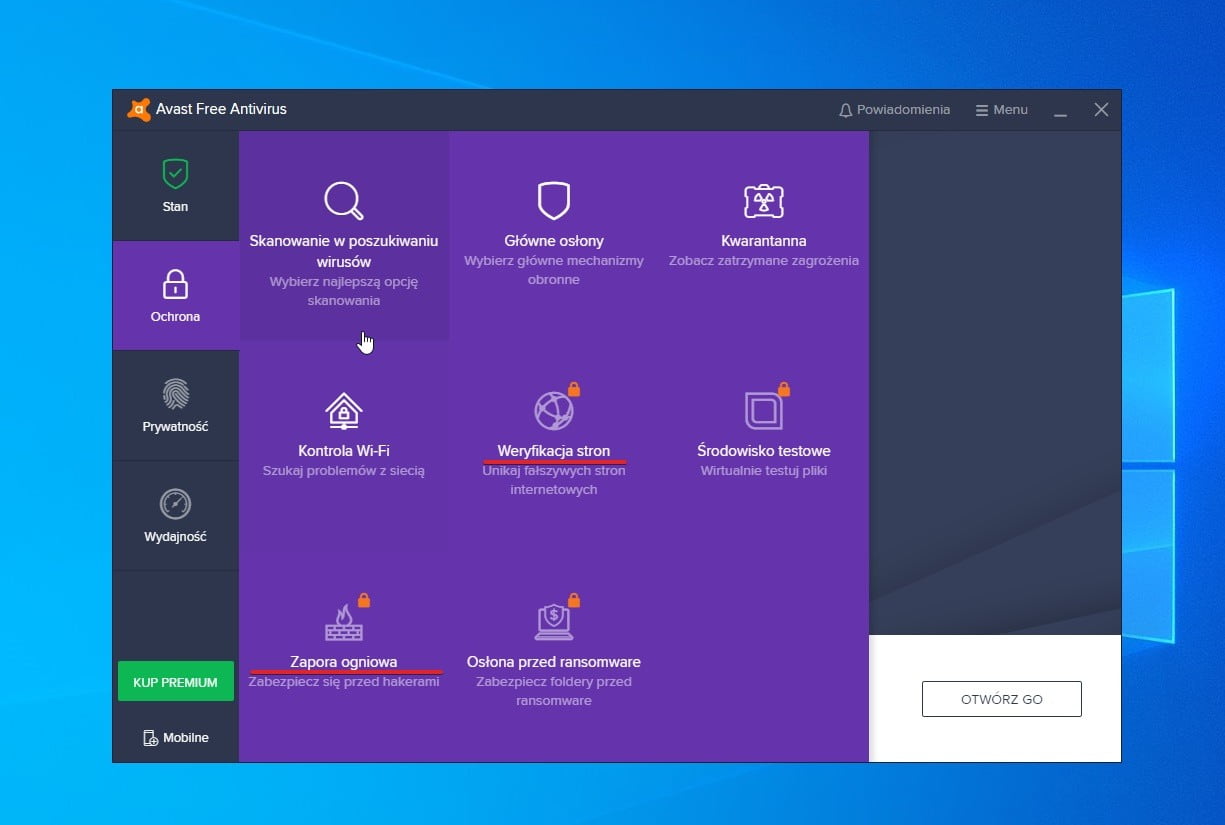1225x825 pixels.
Task: Click the Weryfikacja stron globe icon
Action: pyautogui.click(x=553, y=410)
